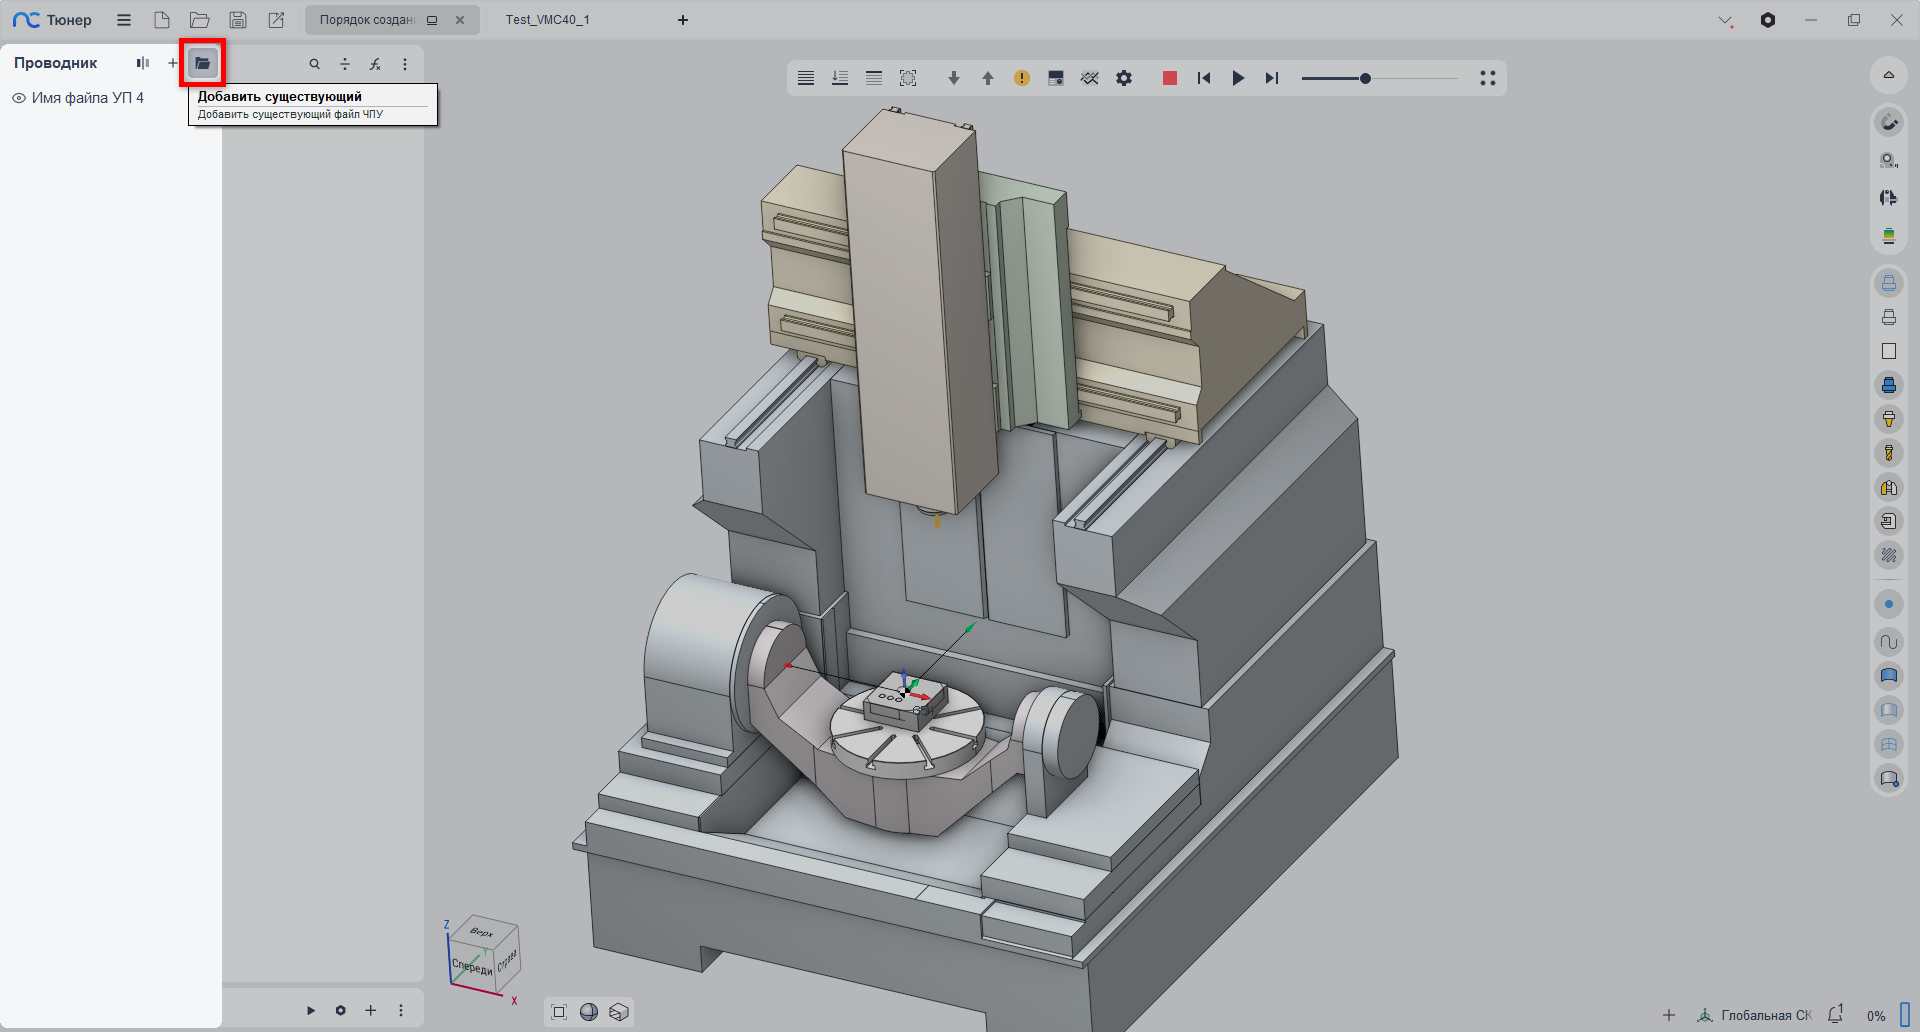Adjust the simulation speed slider

click(1365, 78)
